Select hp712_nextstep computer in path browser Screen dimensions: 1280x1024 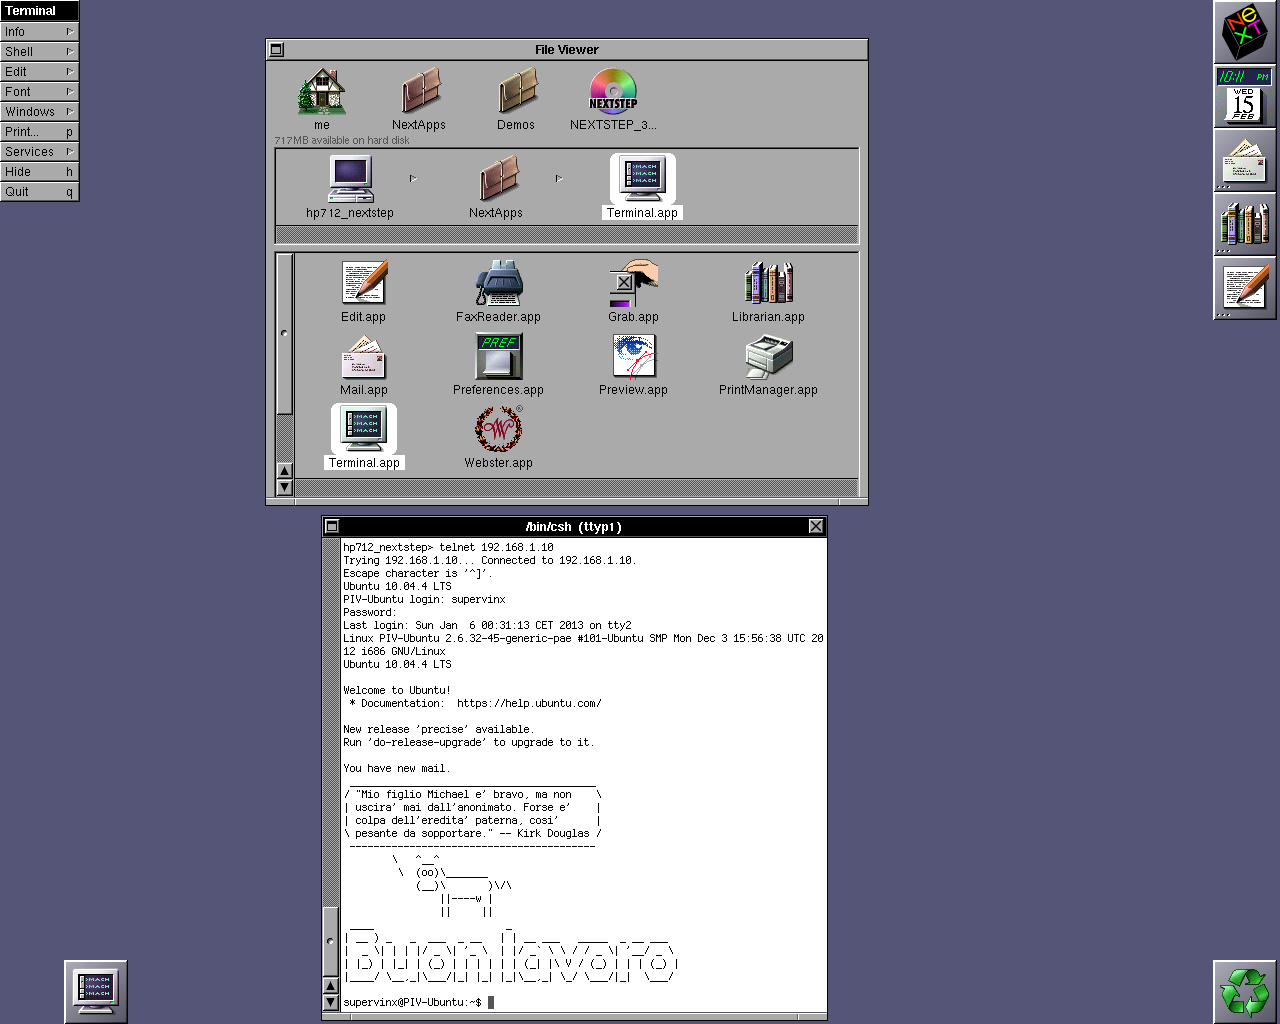click(x=350, y=179)
